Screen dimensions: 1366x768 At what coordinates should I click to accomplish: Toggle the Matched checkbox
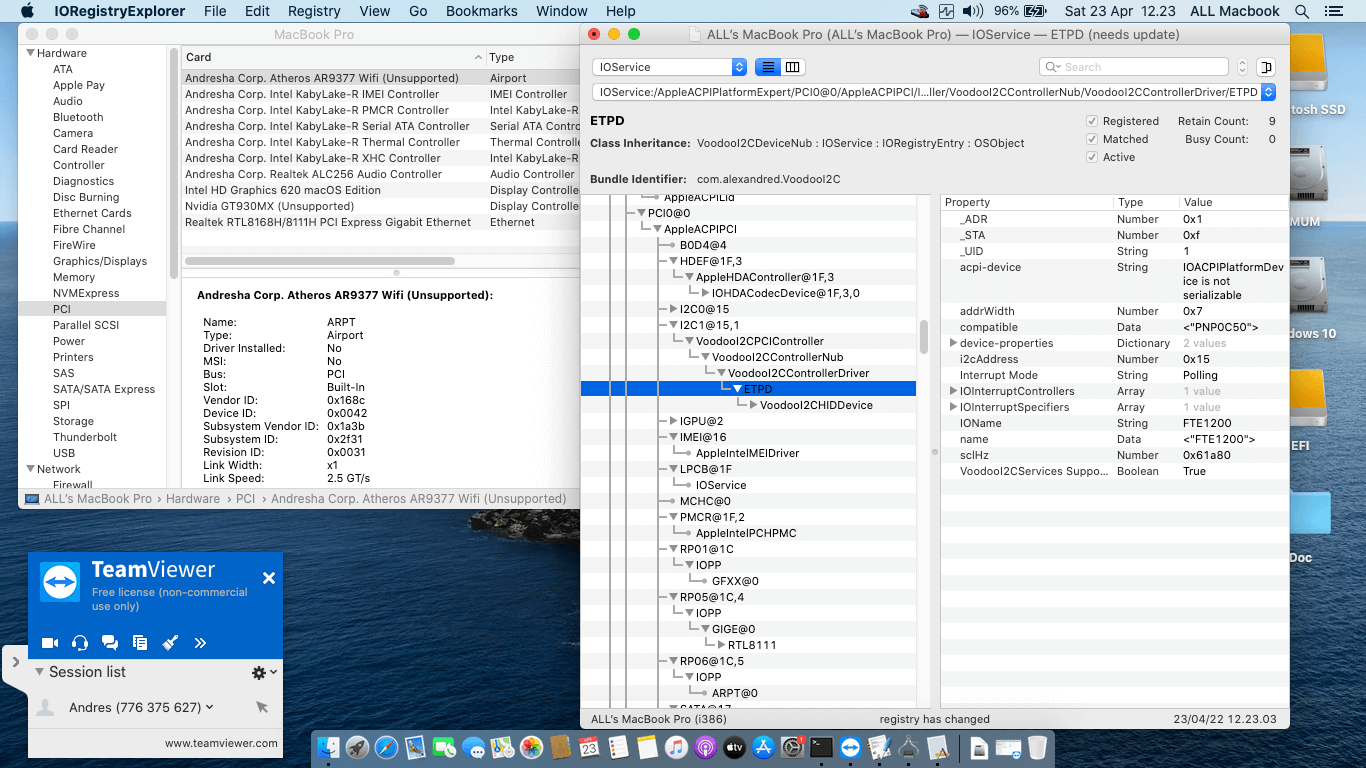[x=1092, y=139]
